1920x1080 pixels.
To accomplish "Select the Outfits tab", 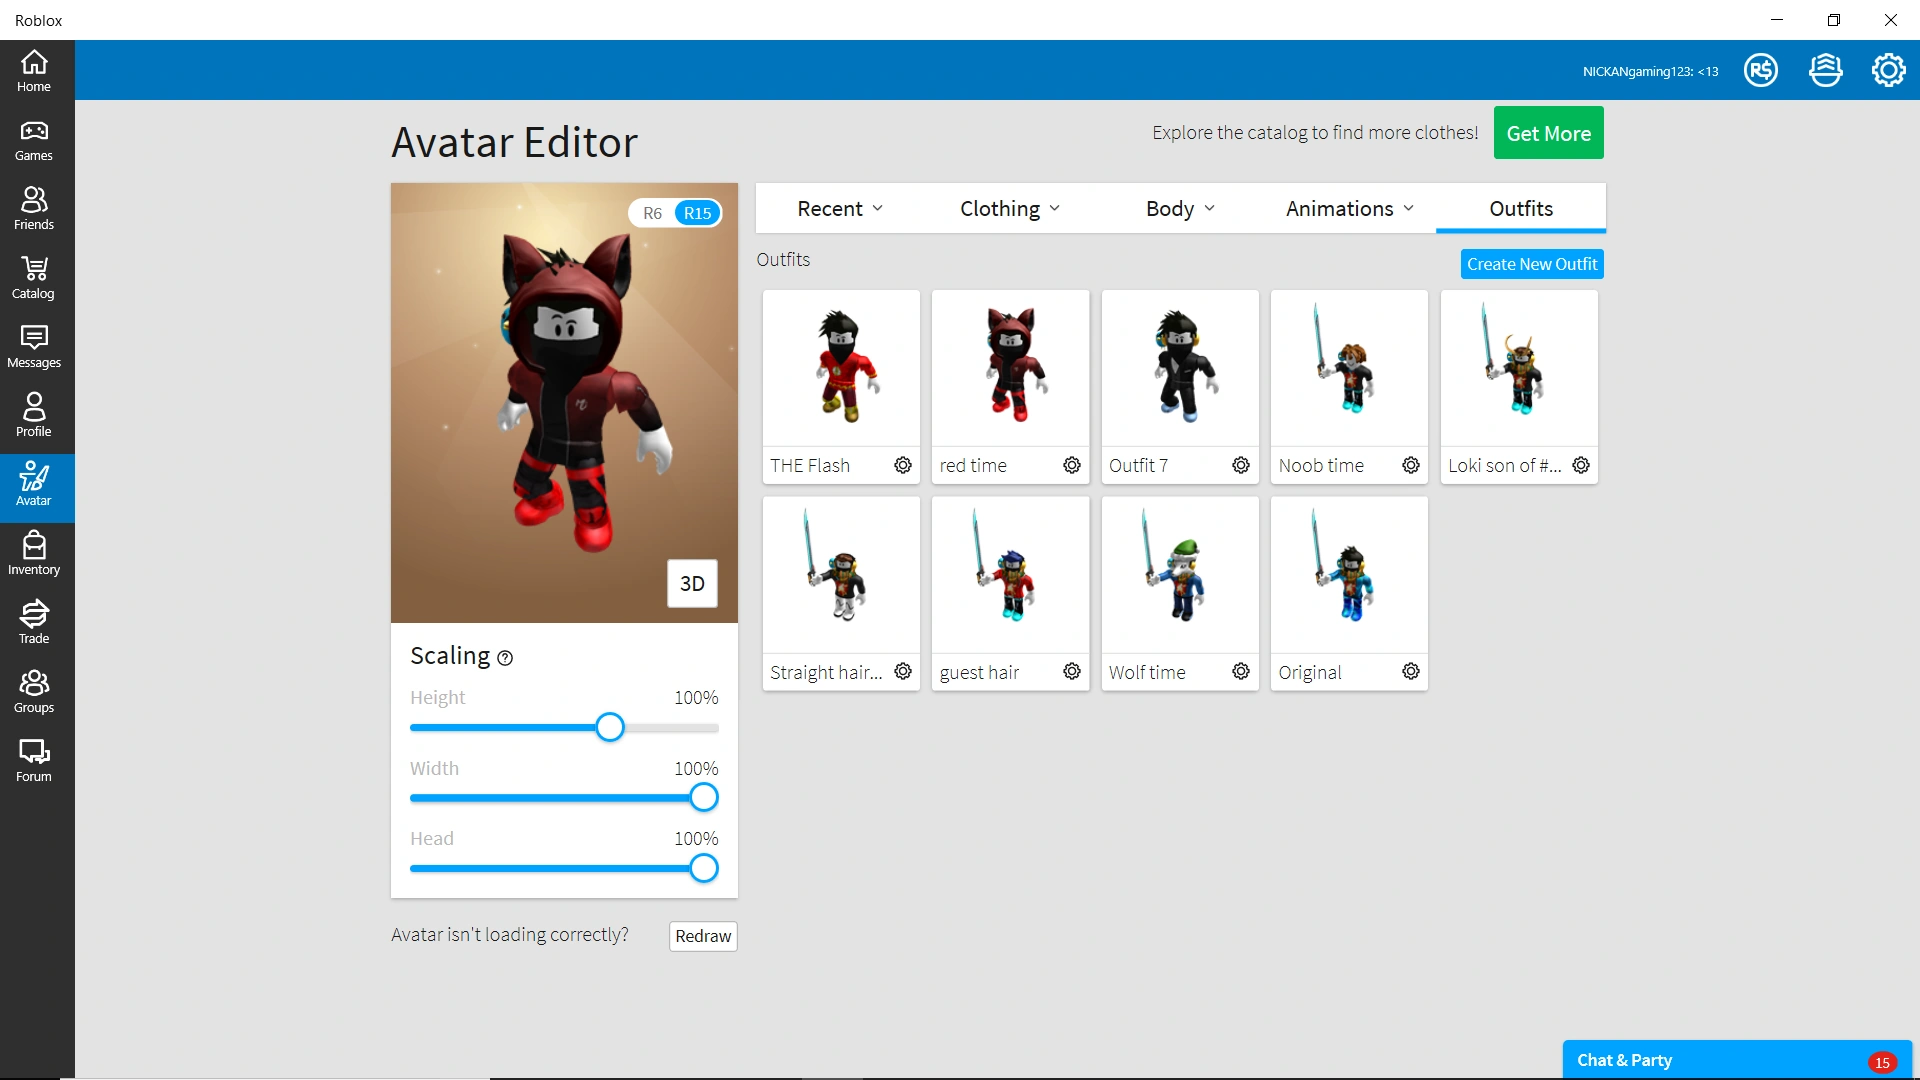I will point(1520,208).
